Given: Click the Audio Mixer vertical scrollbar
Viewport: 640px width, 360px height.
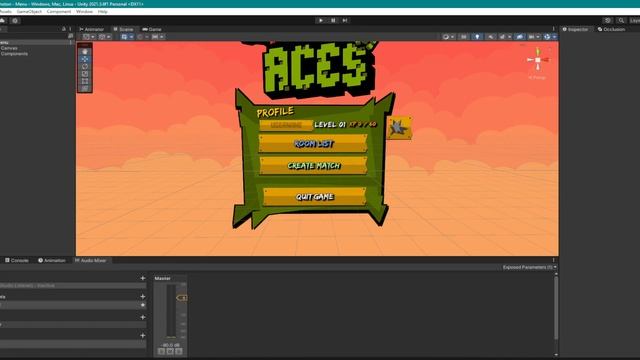Looking at the screenshot, I should 556,308.
